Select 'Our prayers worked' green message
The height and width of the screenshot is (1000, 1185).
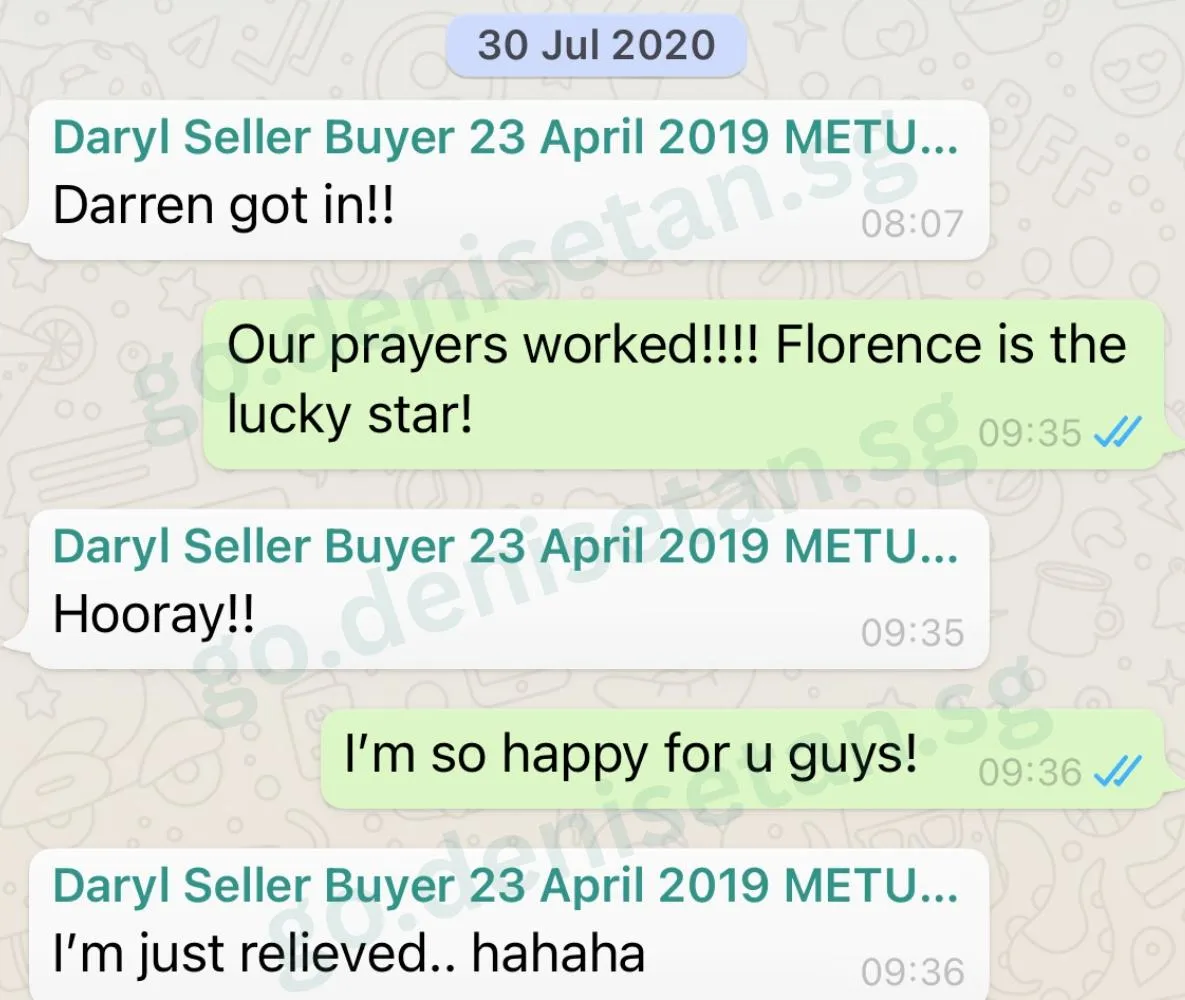(683, 384)
